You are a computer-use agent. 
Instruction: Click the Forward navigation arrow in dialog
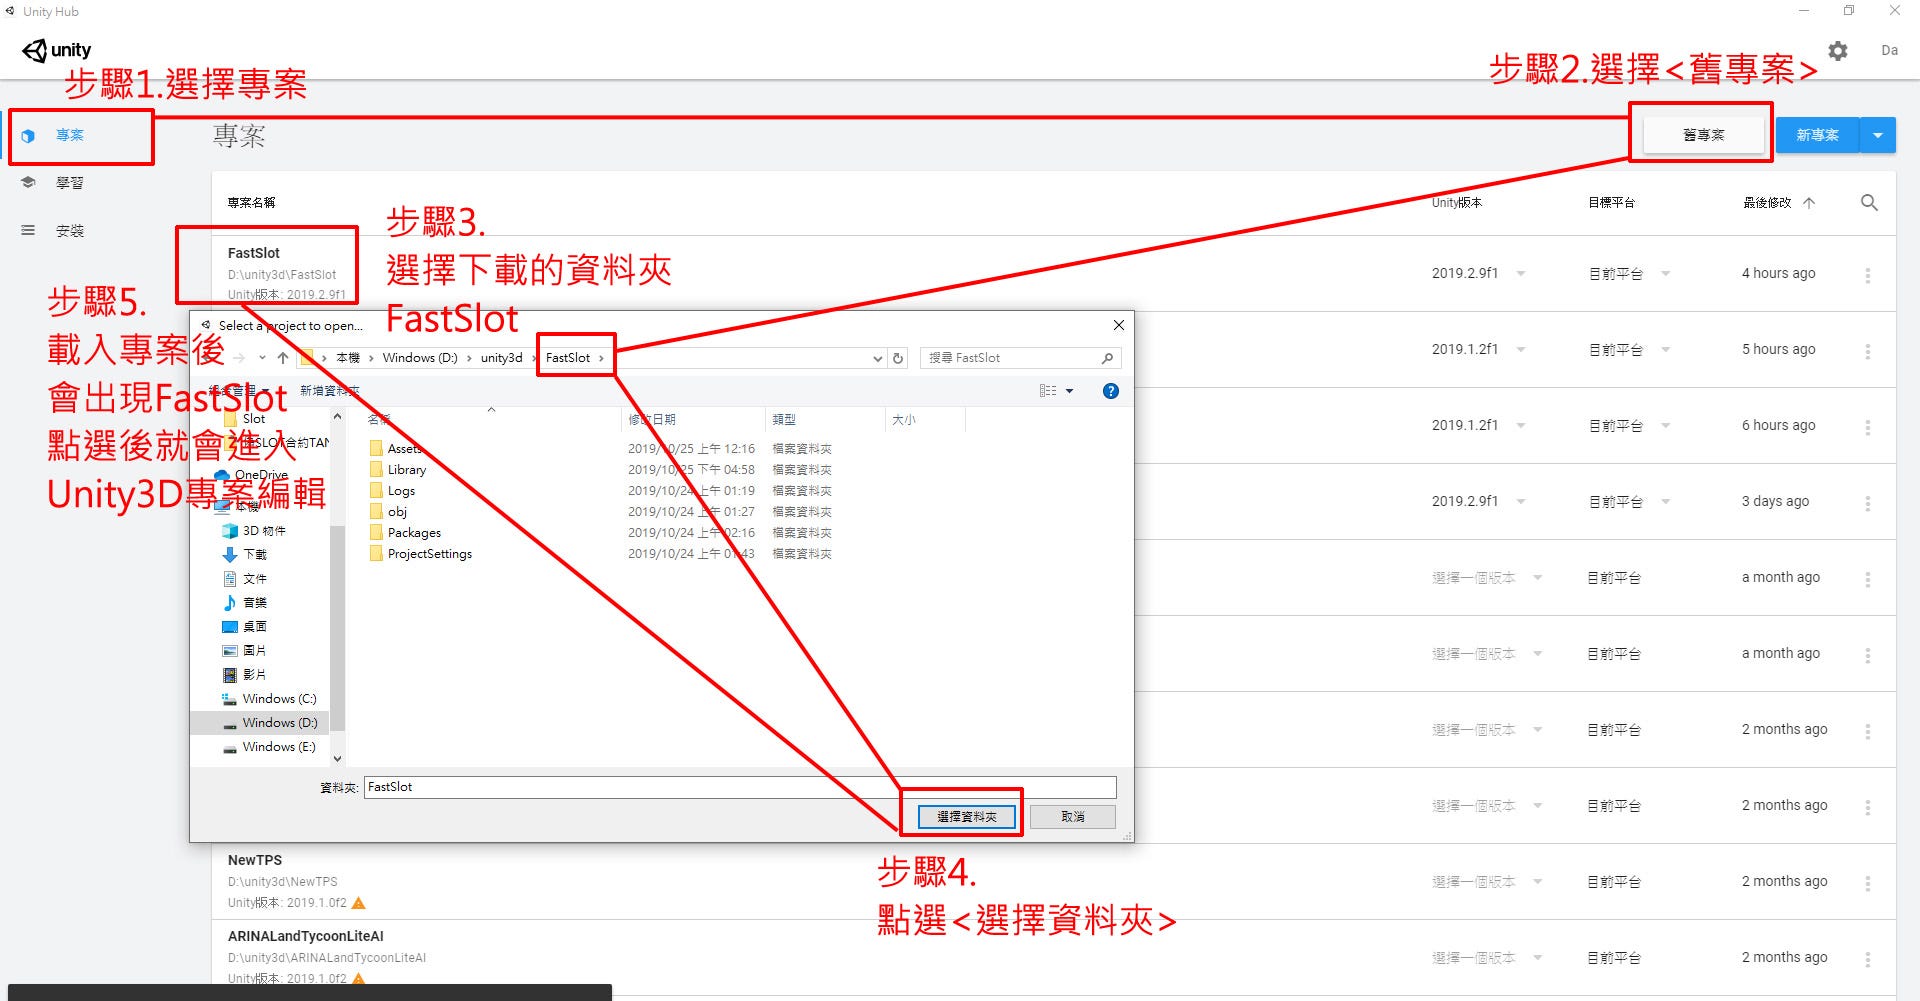(x=239, y=358)
